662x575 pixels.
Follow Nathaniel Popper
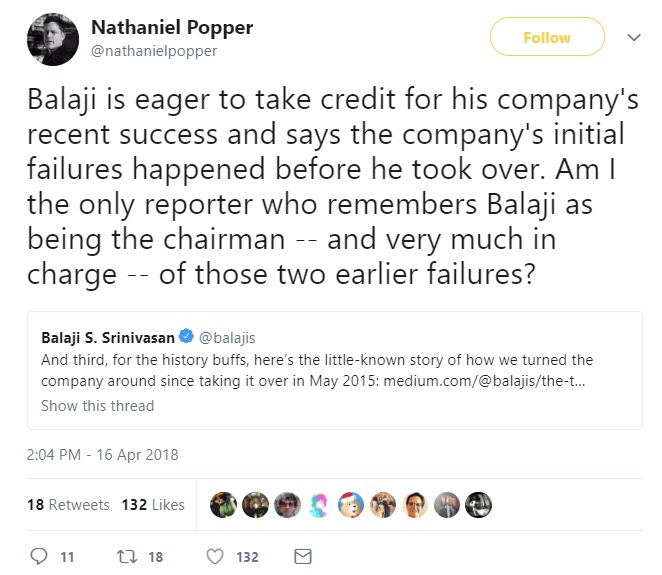tap(547, 37)
